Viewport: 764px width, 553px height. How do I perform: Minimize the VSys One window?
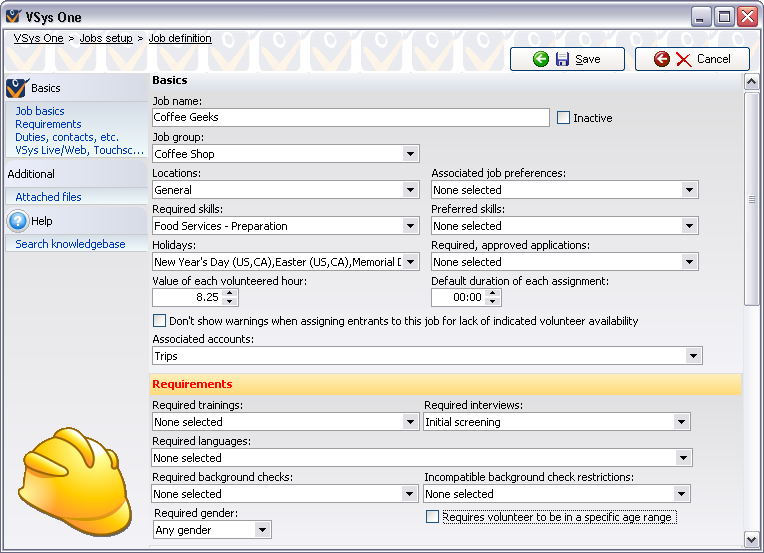pyautogui.click(x=700, y=17)
